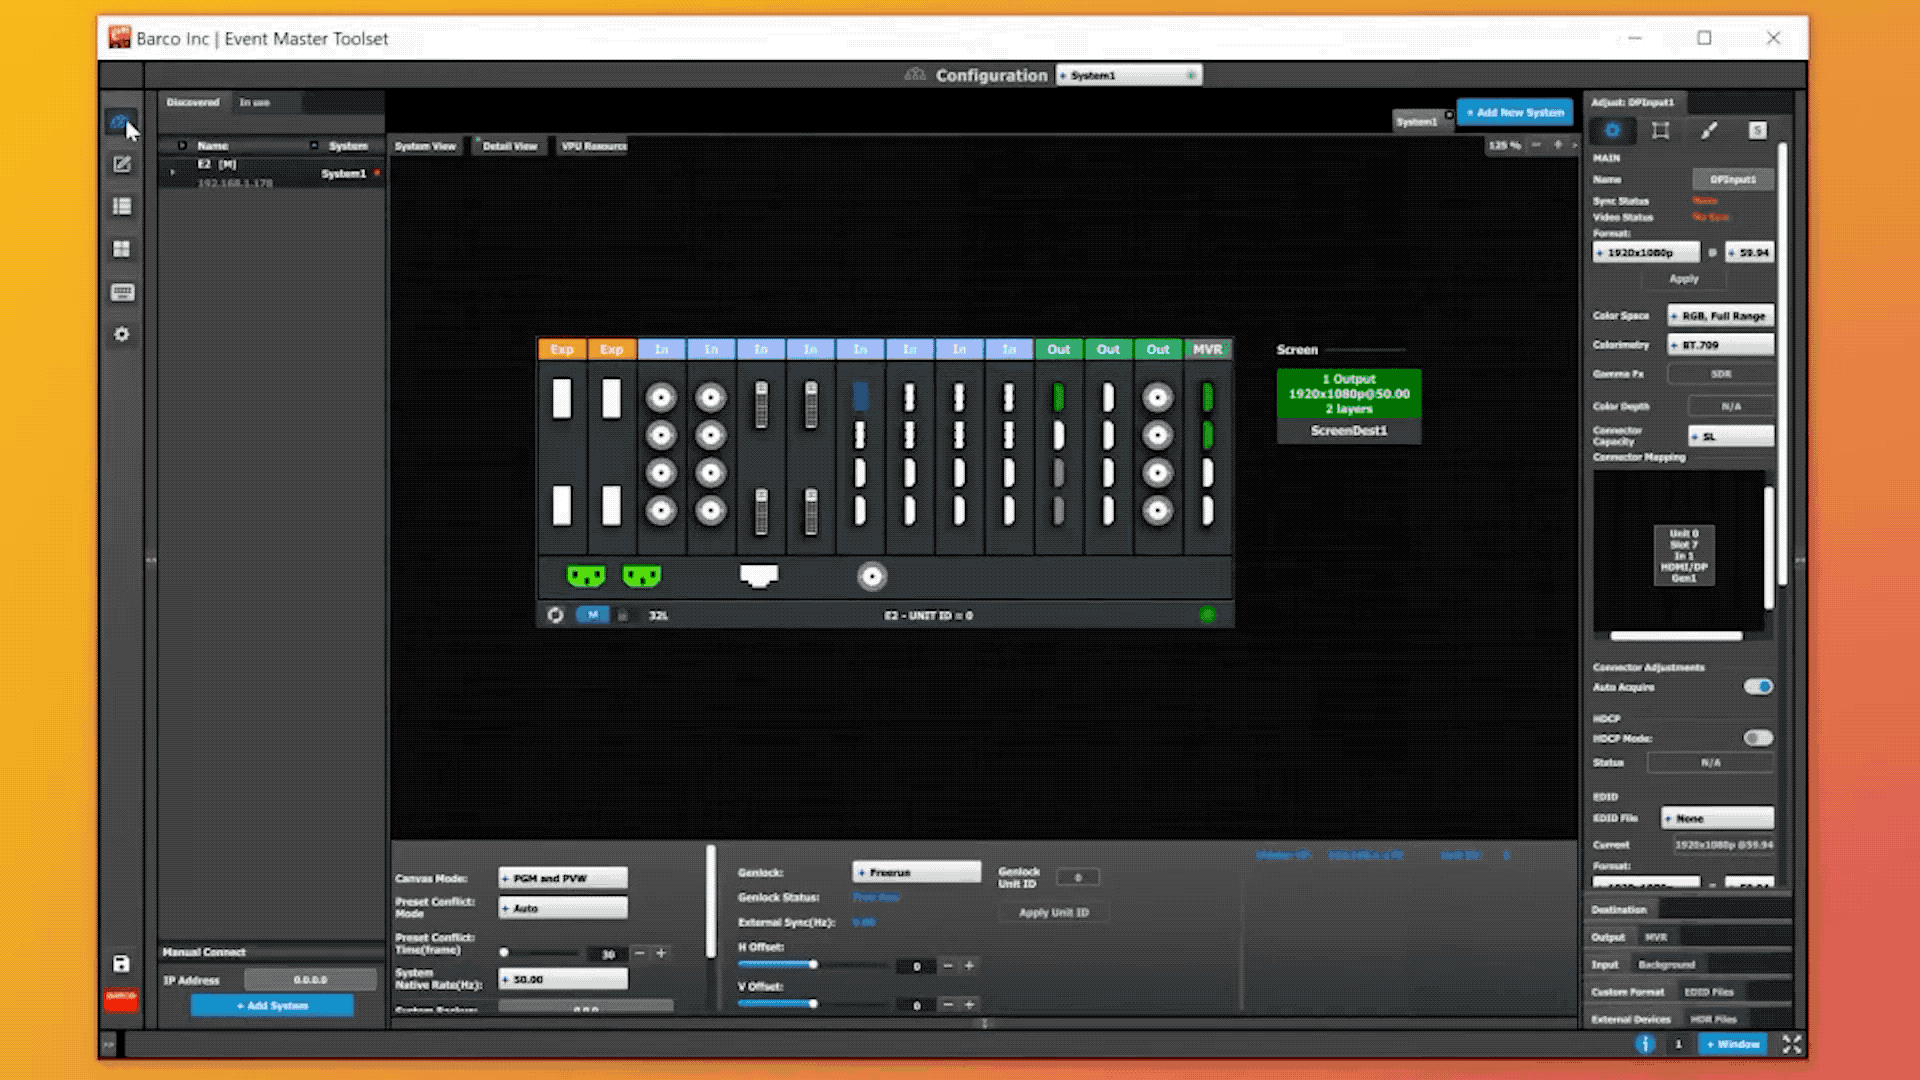
Task: Open settings gear icon in left sidebar
Action: coord(122,334)
